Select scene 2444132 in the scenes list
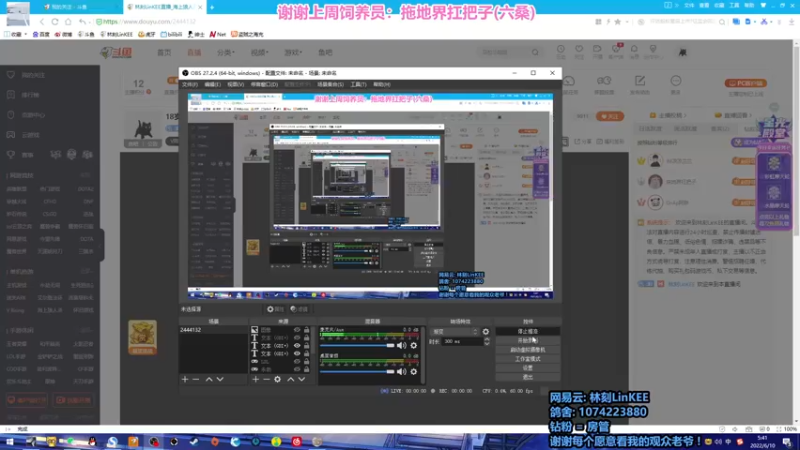800x450 pixels. click(x=213, y=330)
